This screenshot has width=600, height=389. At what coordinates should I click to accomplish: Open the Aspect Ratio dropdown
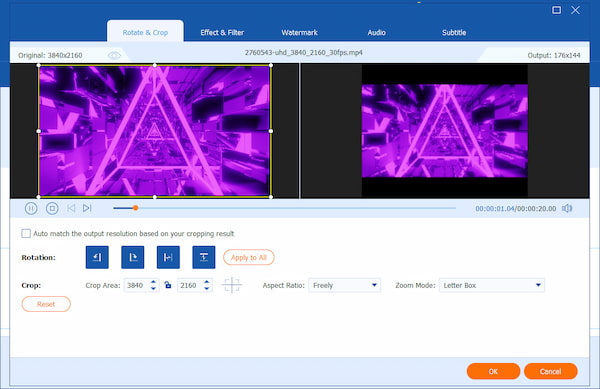coord(344,285)
